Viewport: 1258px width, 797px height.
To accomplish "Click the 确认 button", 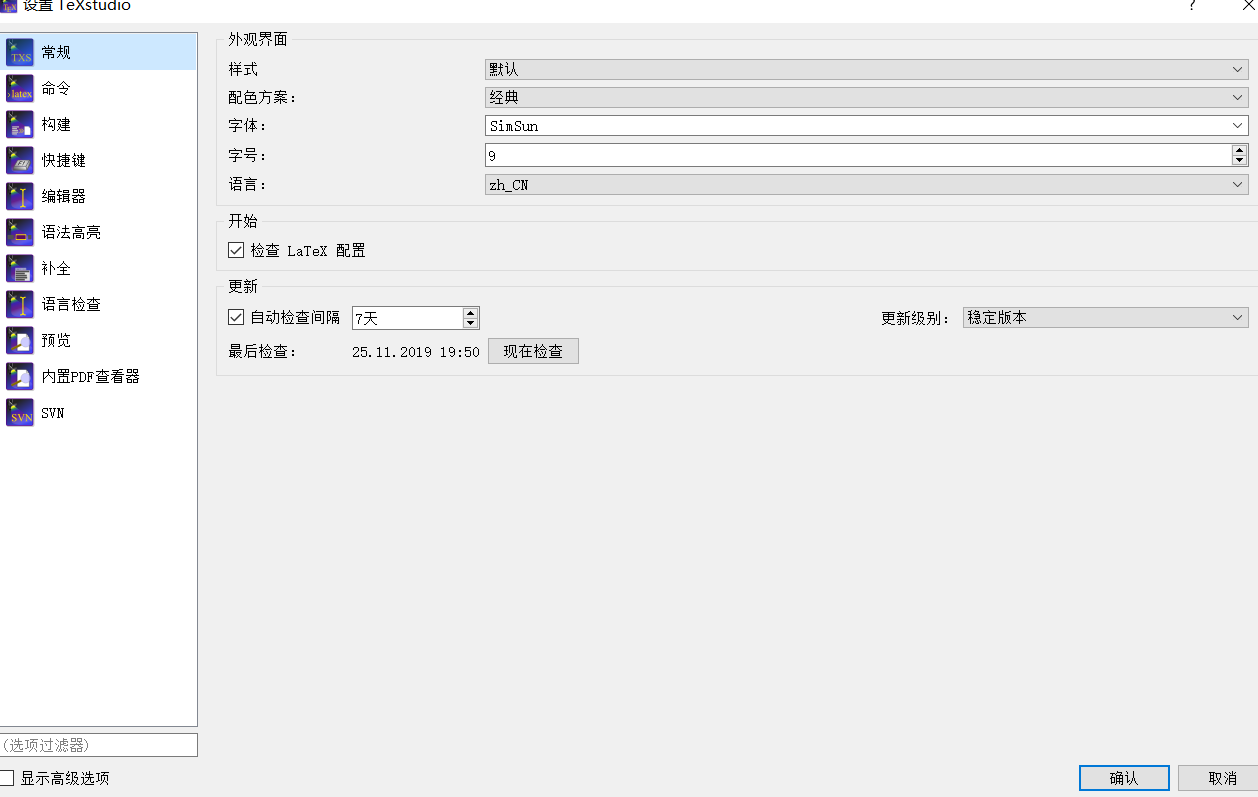I will pos(1124,778).
